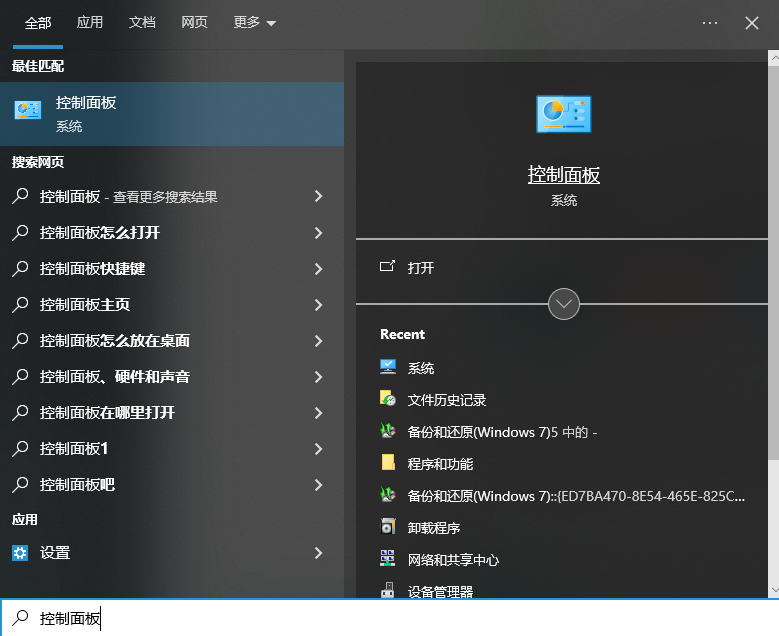Viewport: 779px width, 636px height.
Task: Click the icon of 备份和还原 ED7BA470 entry
Action: [x=388, y=494]
